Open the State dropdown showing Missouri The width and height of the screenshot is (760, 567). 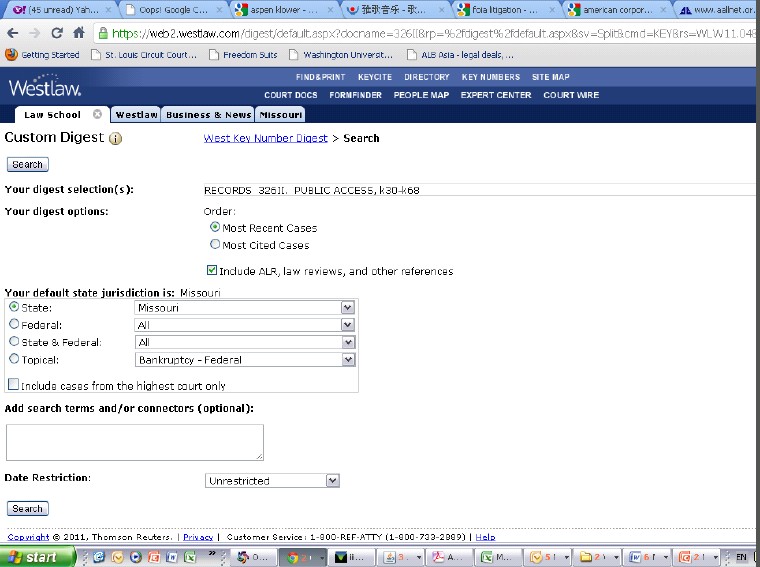[x=245, y=308]
